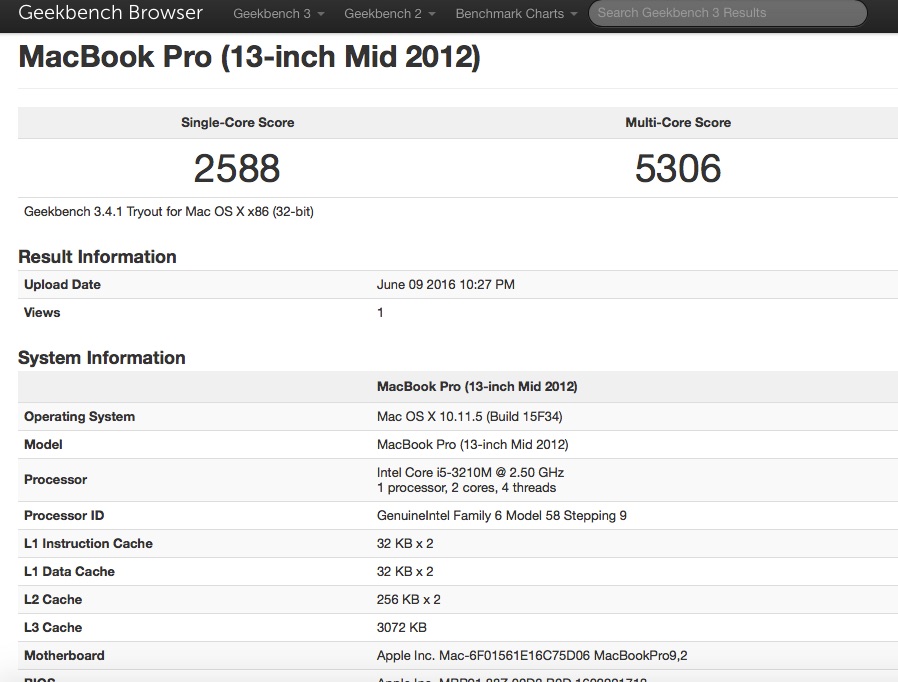Focus the Search Geekbench 3 Results field
This screenshot has height=682, width=898.
(727, 13)
